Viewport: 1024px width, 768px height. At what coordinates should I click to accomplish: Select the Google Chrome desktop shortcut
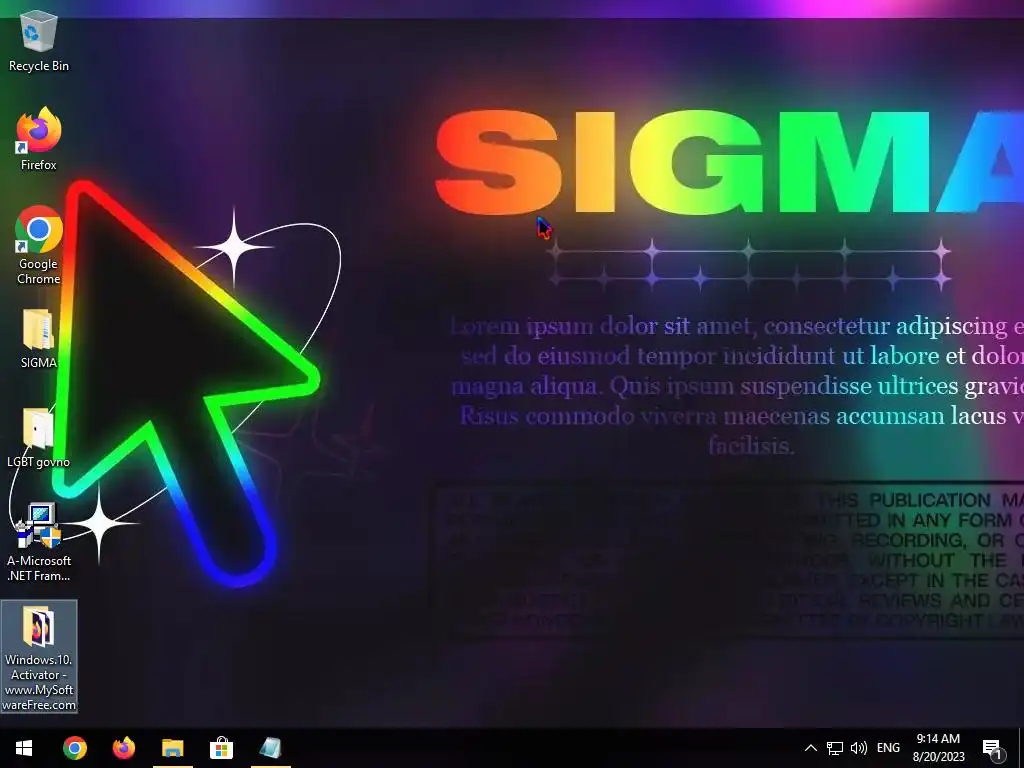point(39,246)
